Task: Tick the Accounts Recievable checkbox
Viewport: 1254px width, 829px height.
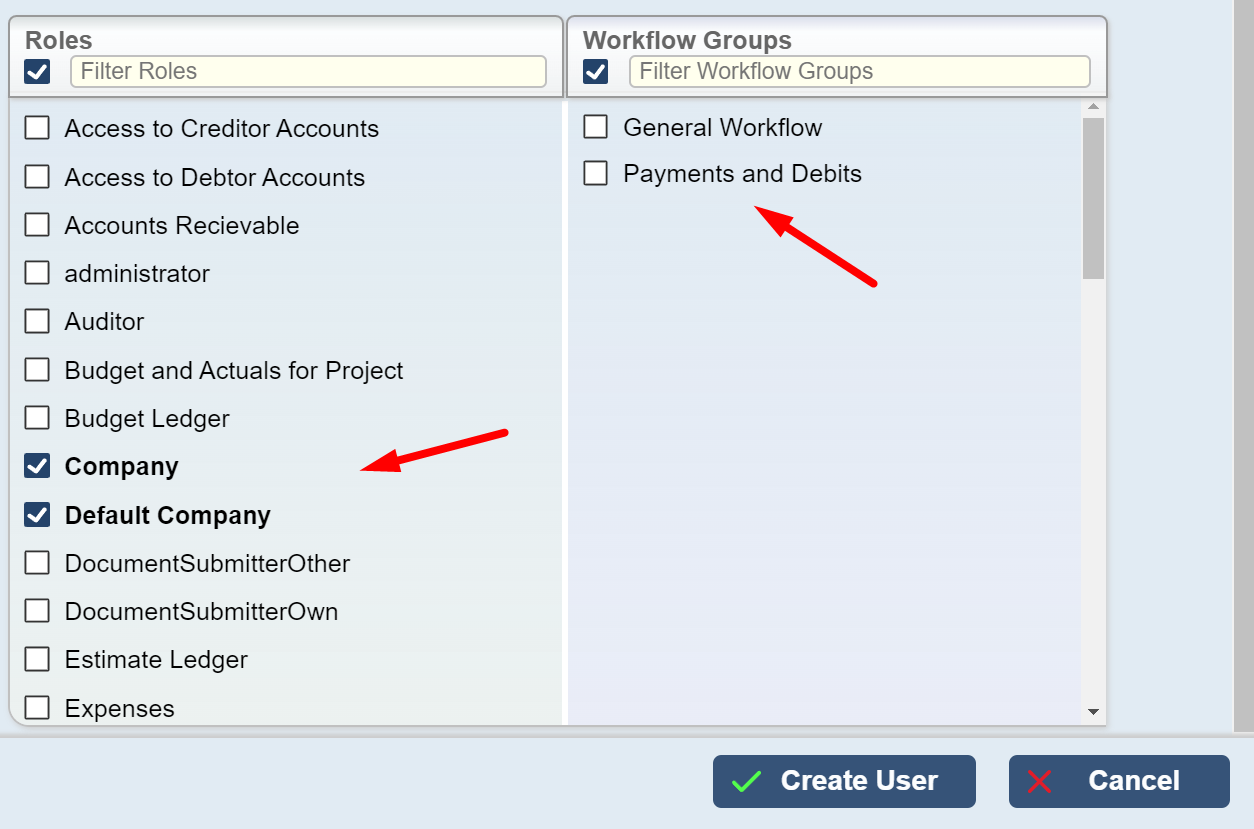Action: [x=37, y=225]
